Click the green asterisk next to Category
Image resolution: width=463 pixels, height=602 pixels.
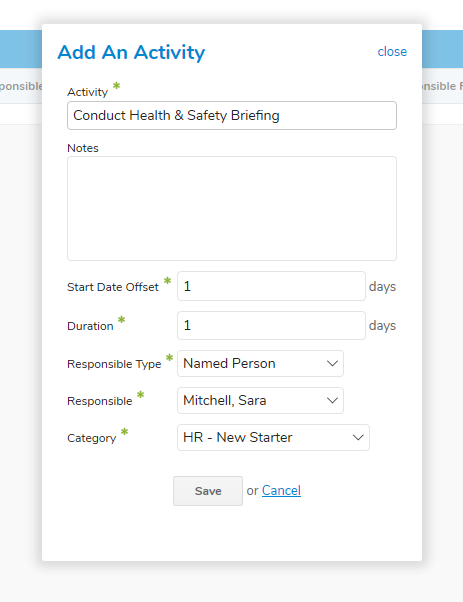tap(124, 432)
